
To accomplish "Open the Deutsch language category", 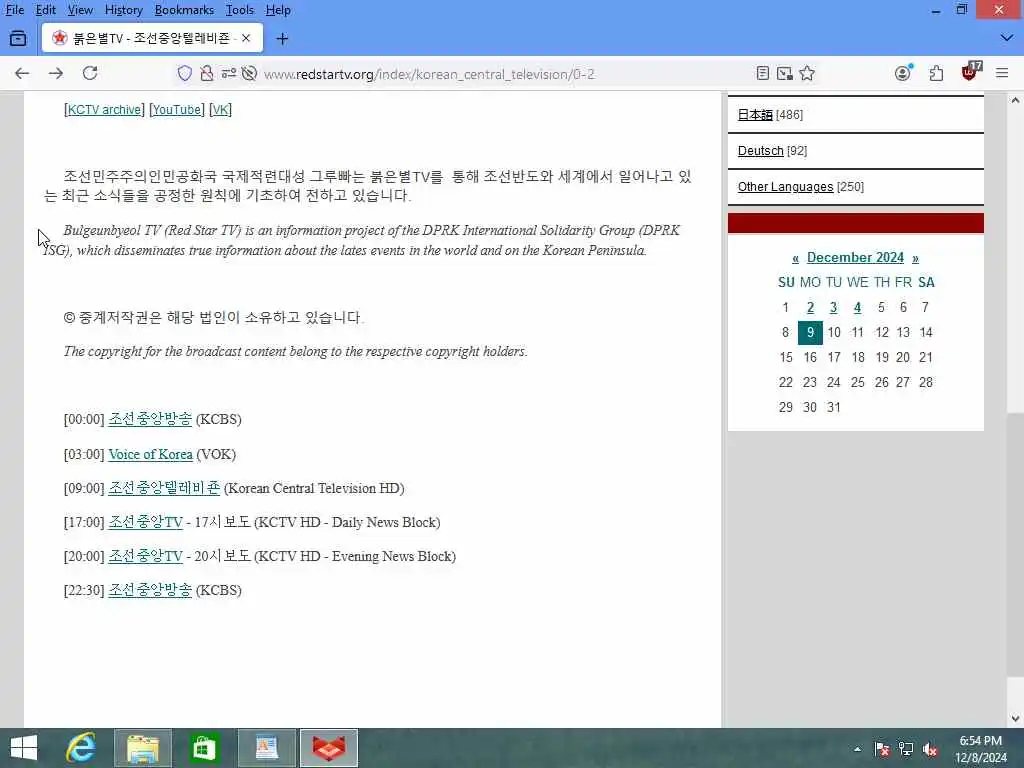I will coord(761,151).
